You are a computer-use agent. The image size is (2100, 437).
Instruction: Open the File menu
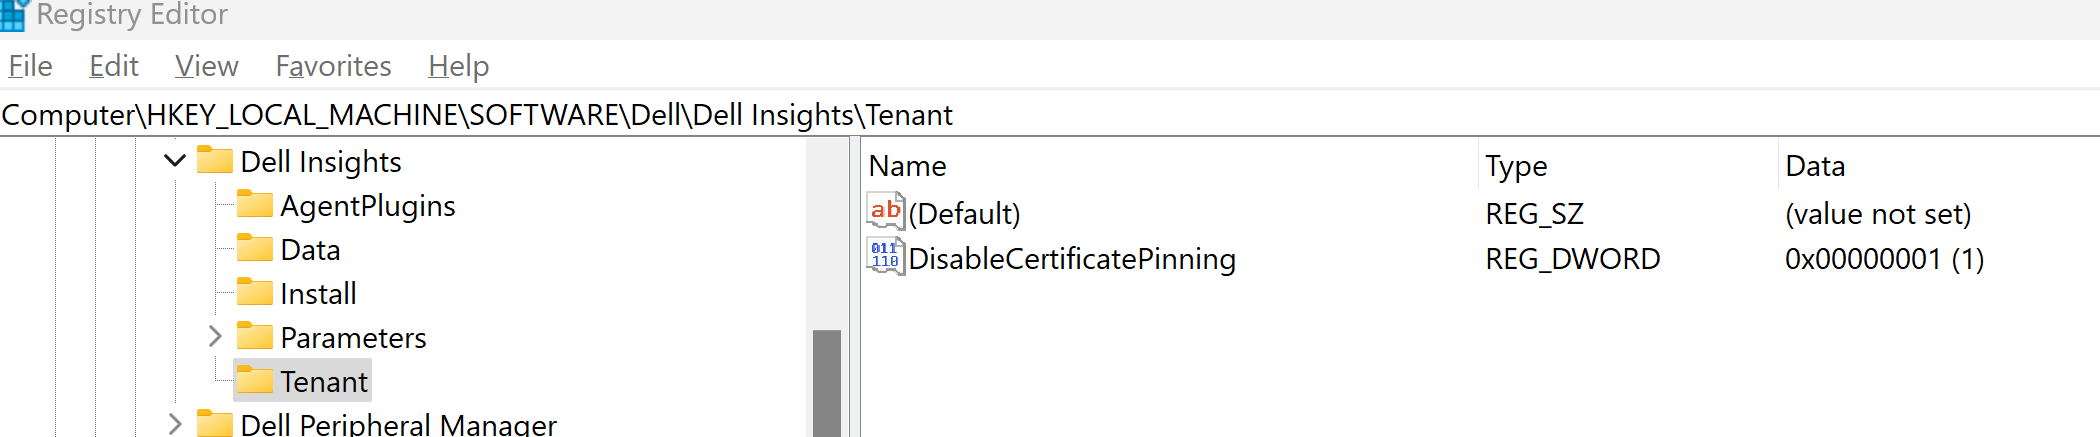[30, 66]
